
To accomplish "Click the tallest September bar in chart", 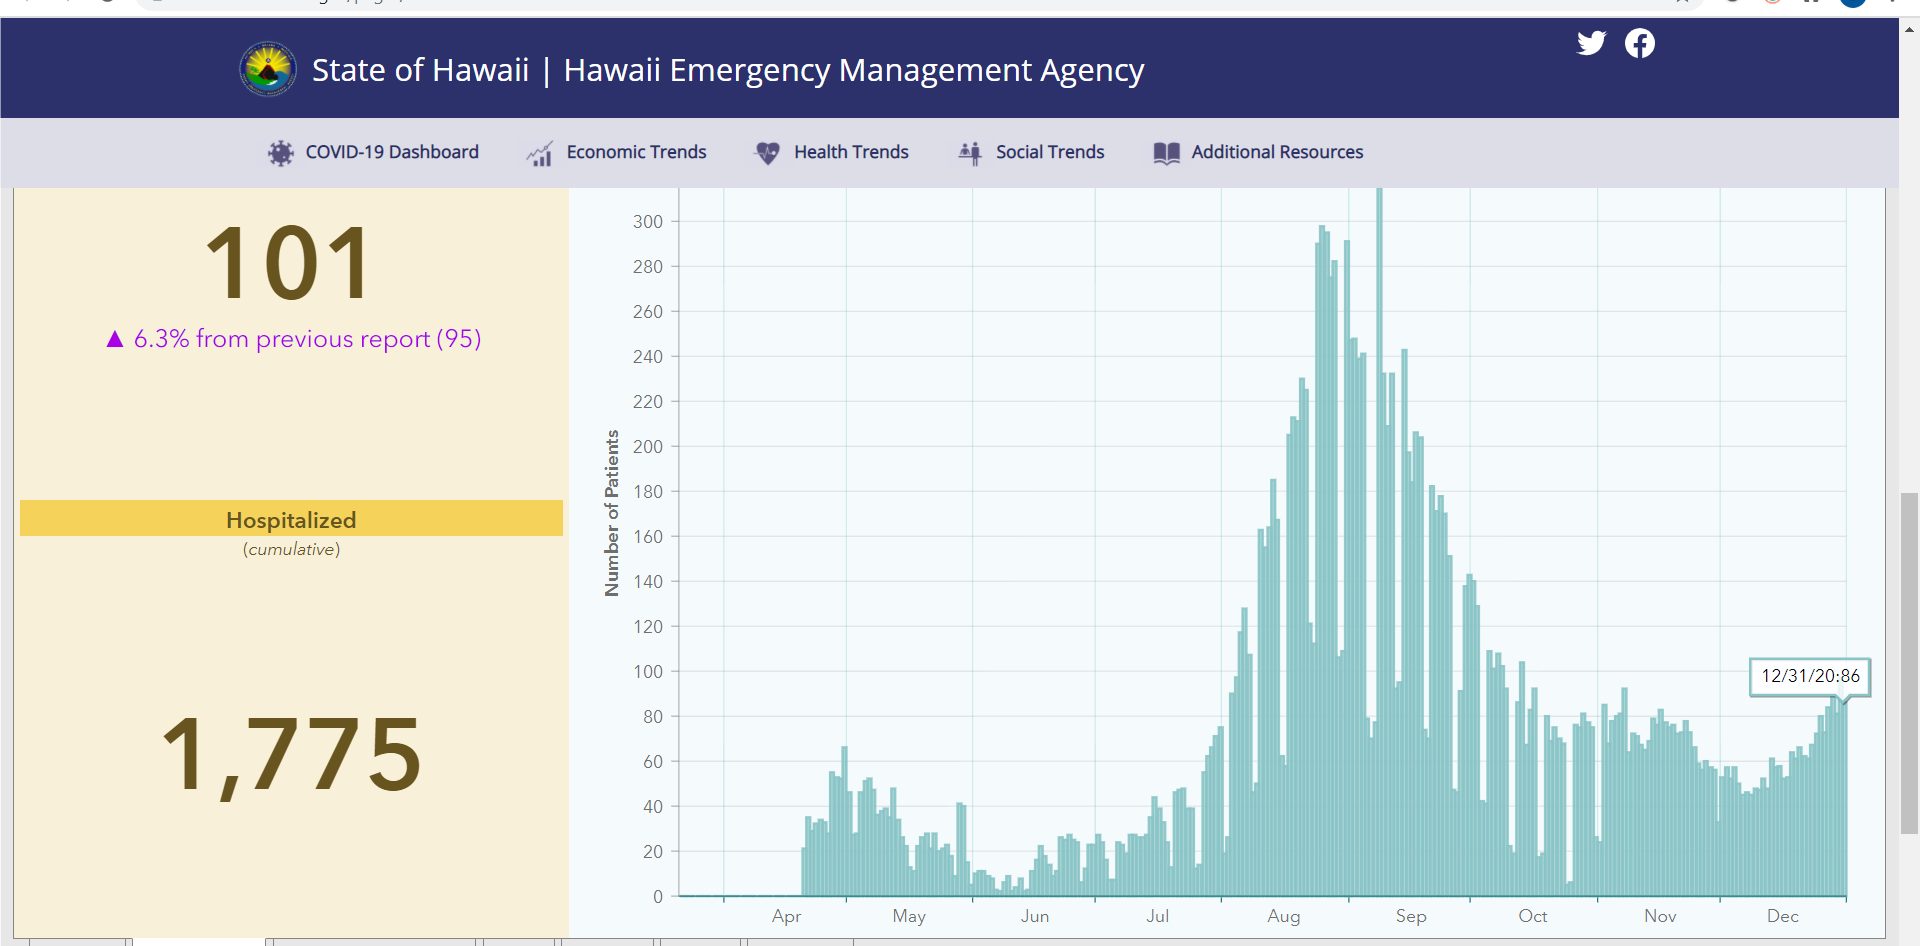I will (1379, 542).
